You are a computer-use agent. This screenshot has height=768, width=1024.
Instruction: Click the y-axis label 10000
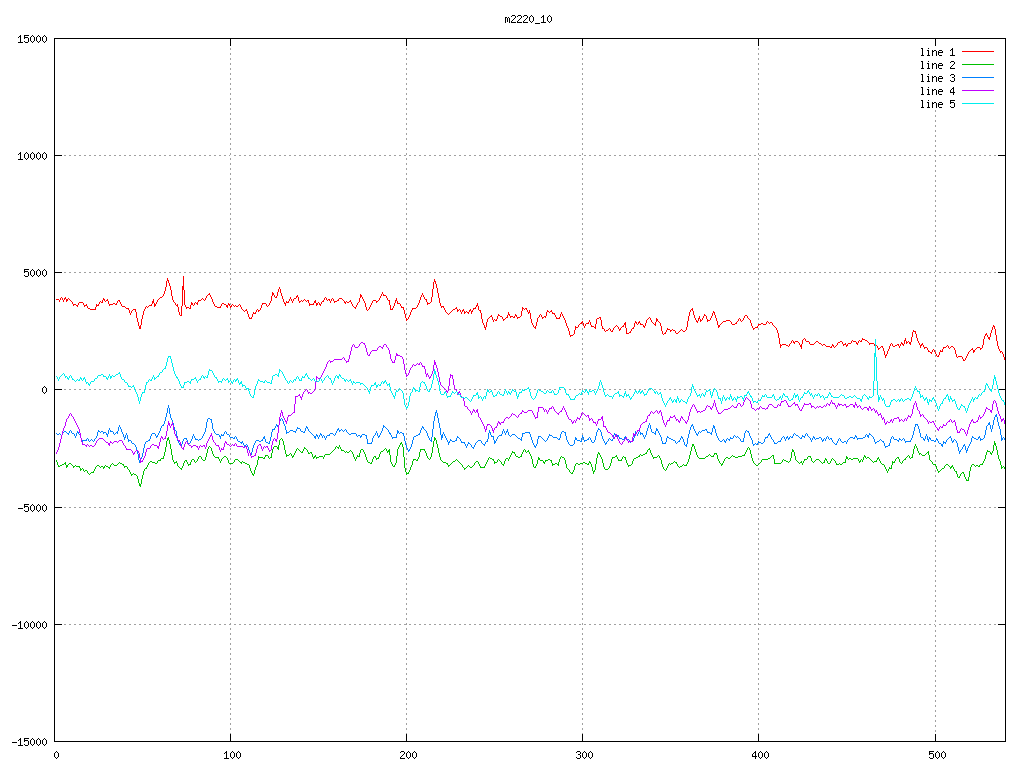click(33, 156)
